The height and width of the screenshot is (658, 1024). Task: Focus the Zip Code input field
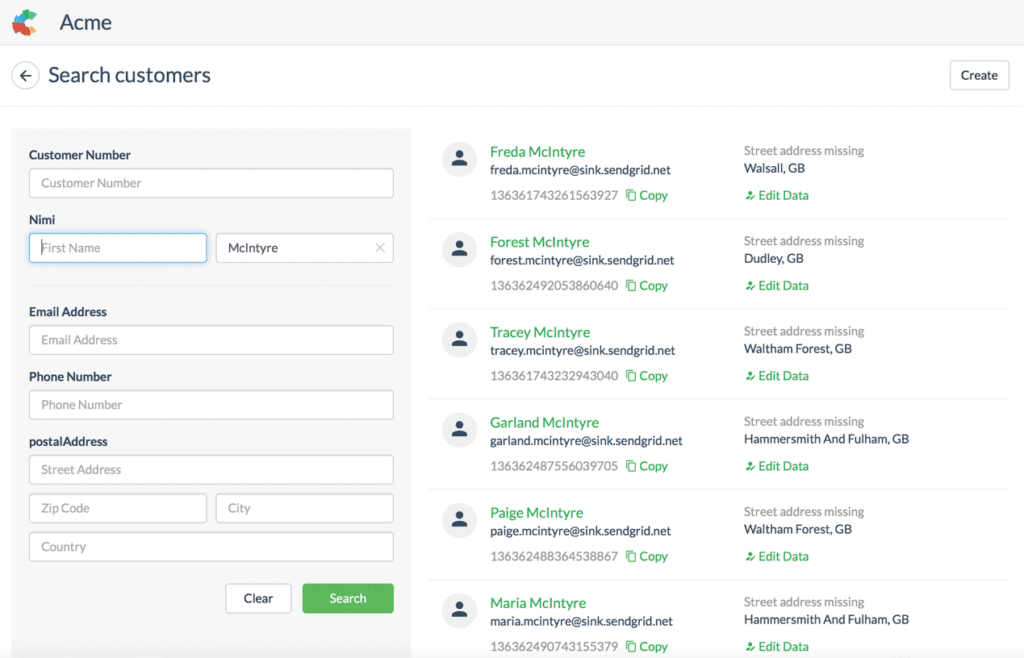(x=118, y=509)
